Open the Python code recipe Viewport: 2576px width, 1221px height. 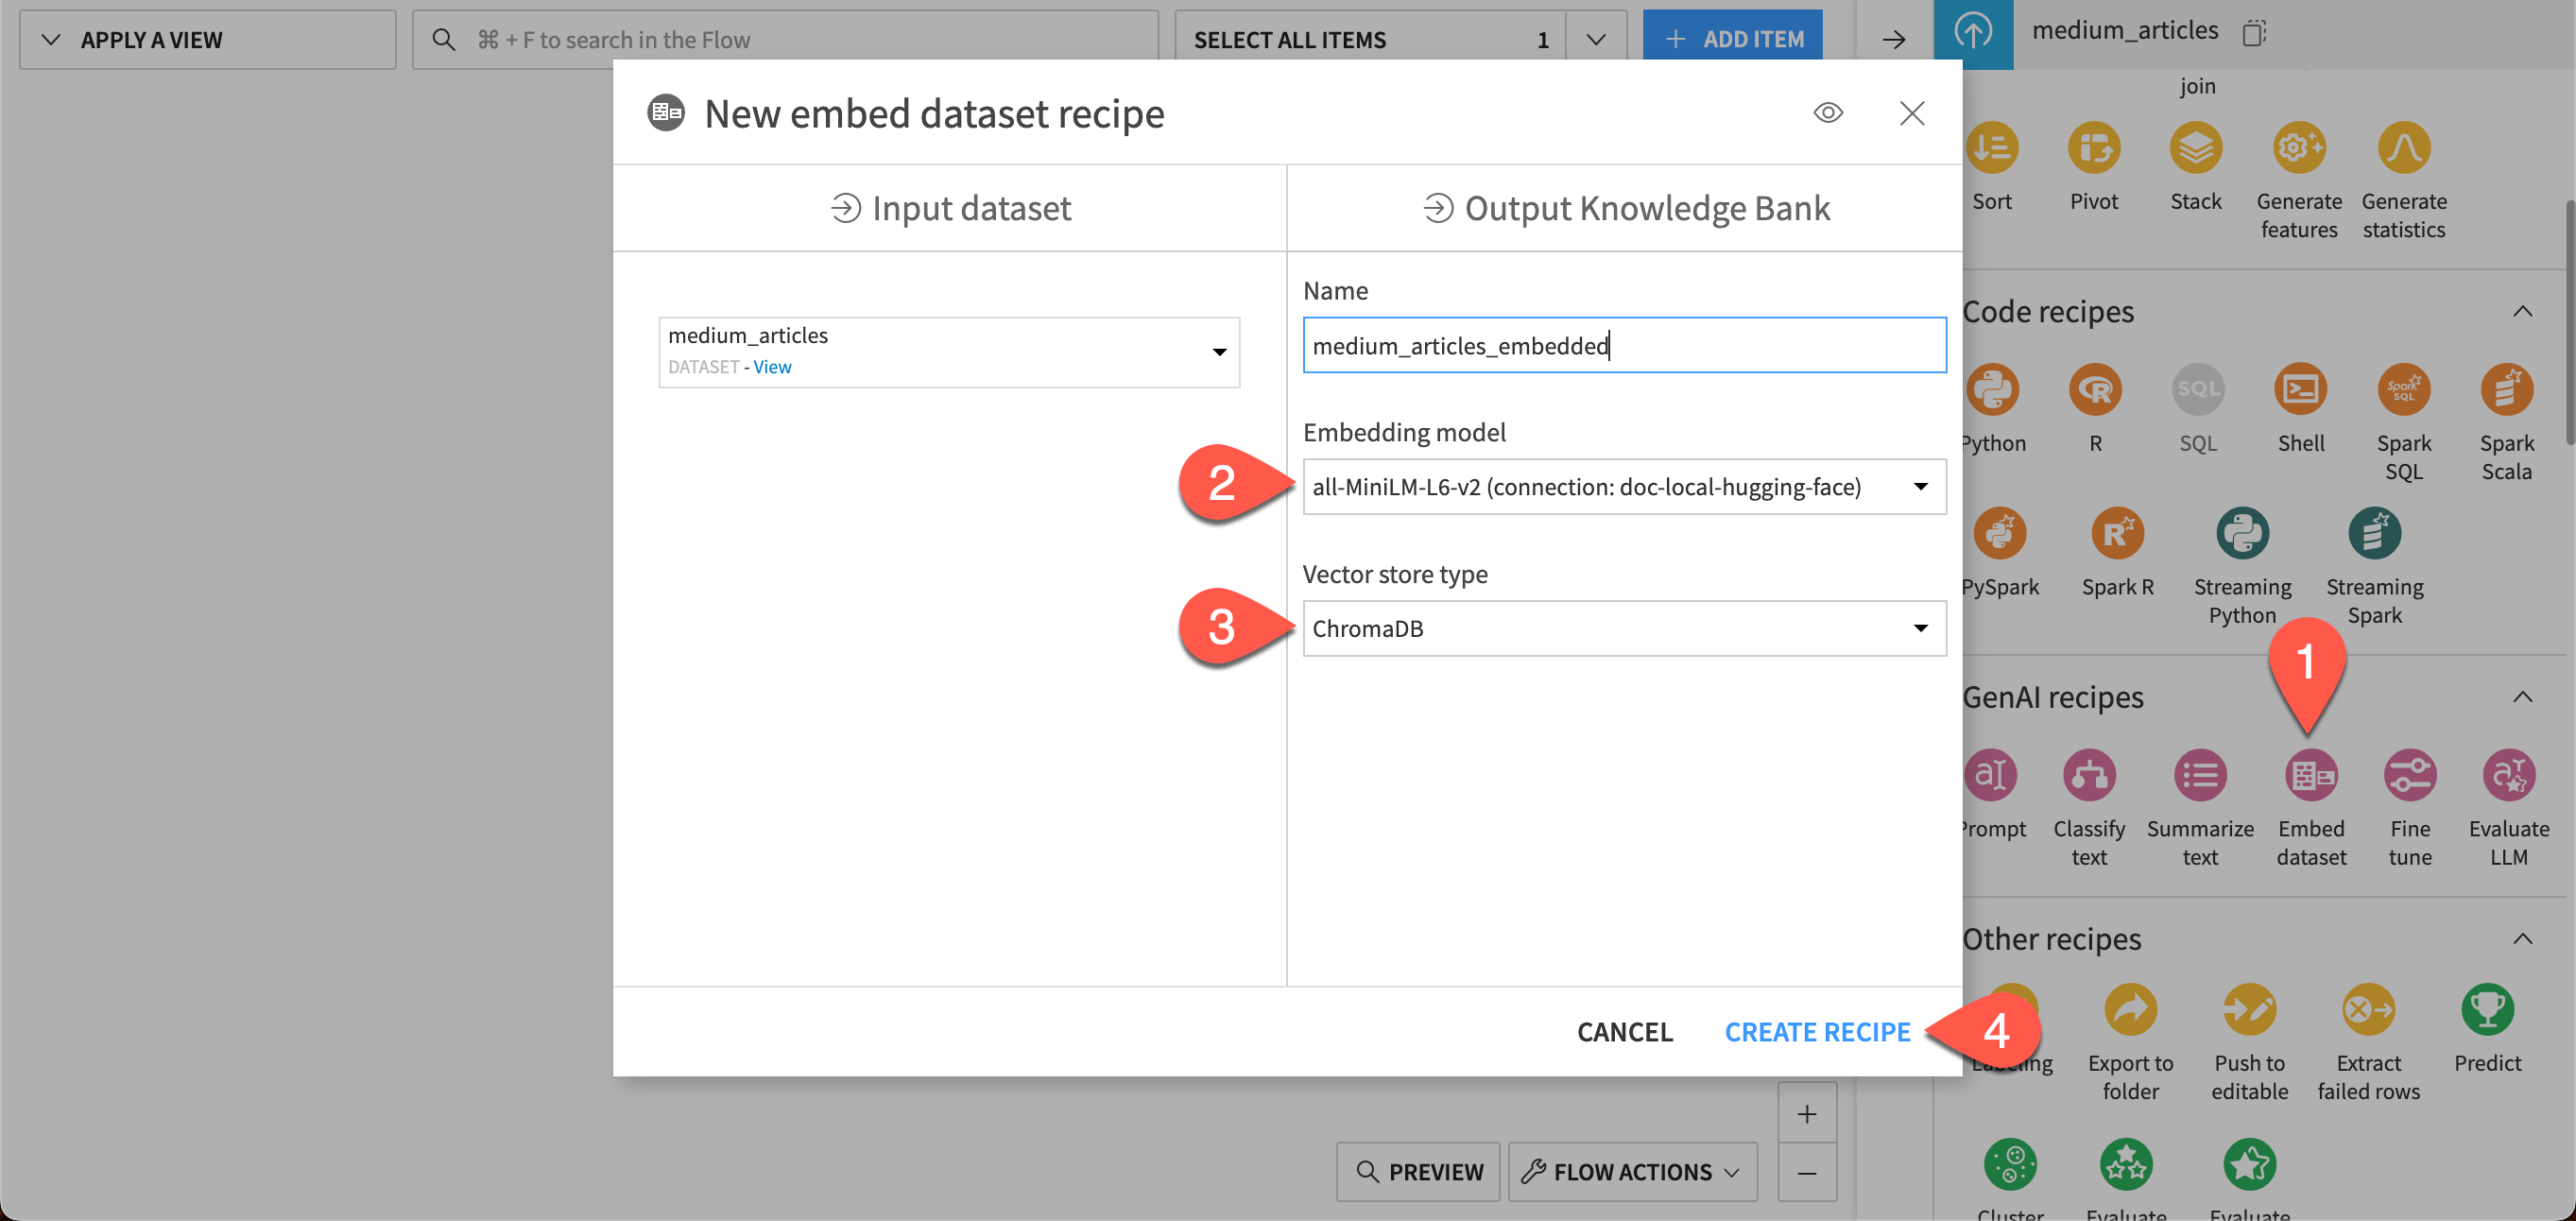point(1994,390)
